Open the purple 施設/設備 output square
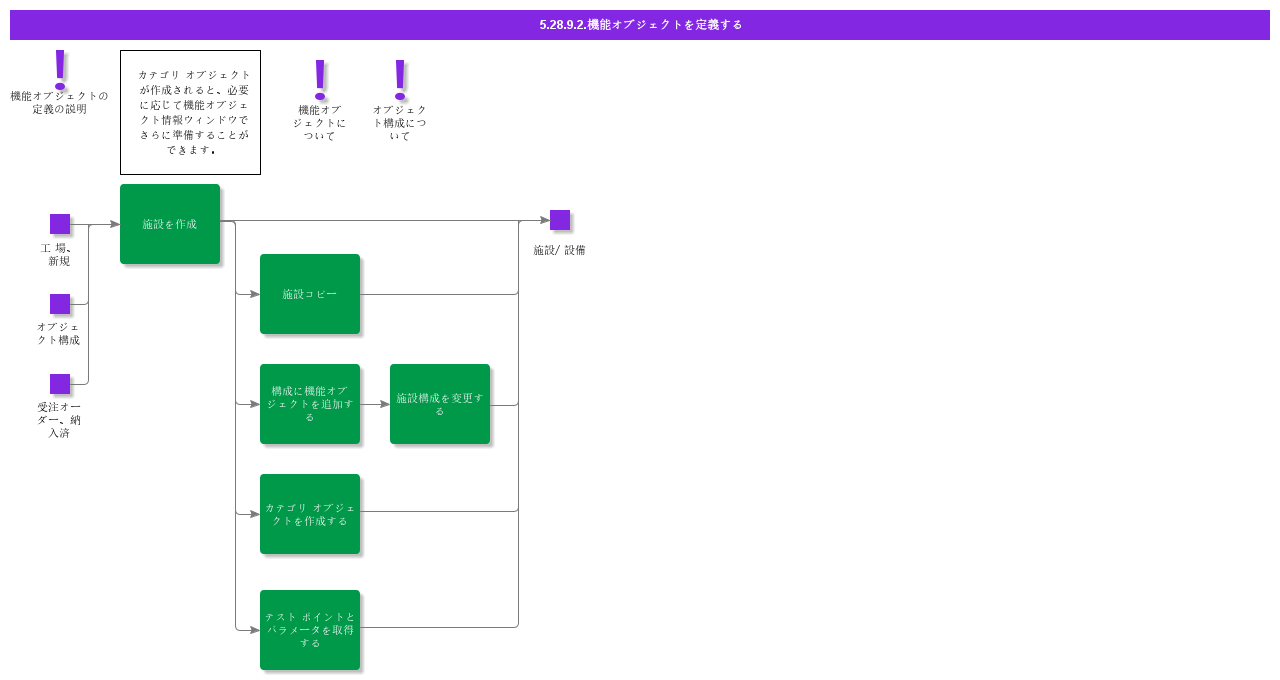The width and height of the screenshot is (1280, 680). (560, 220)
